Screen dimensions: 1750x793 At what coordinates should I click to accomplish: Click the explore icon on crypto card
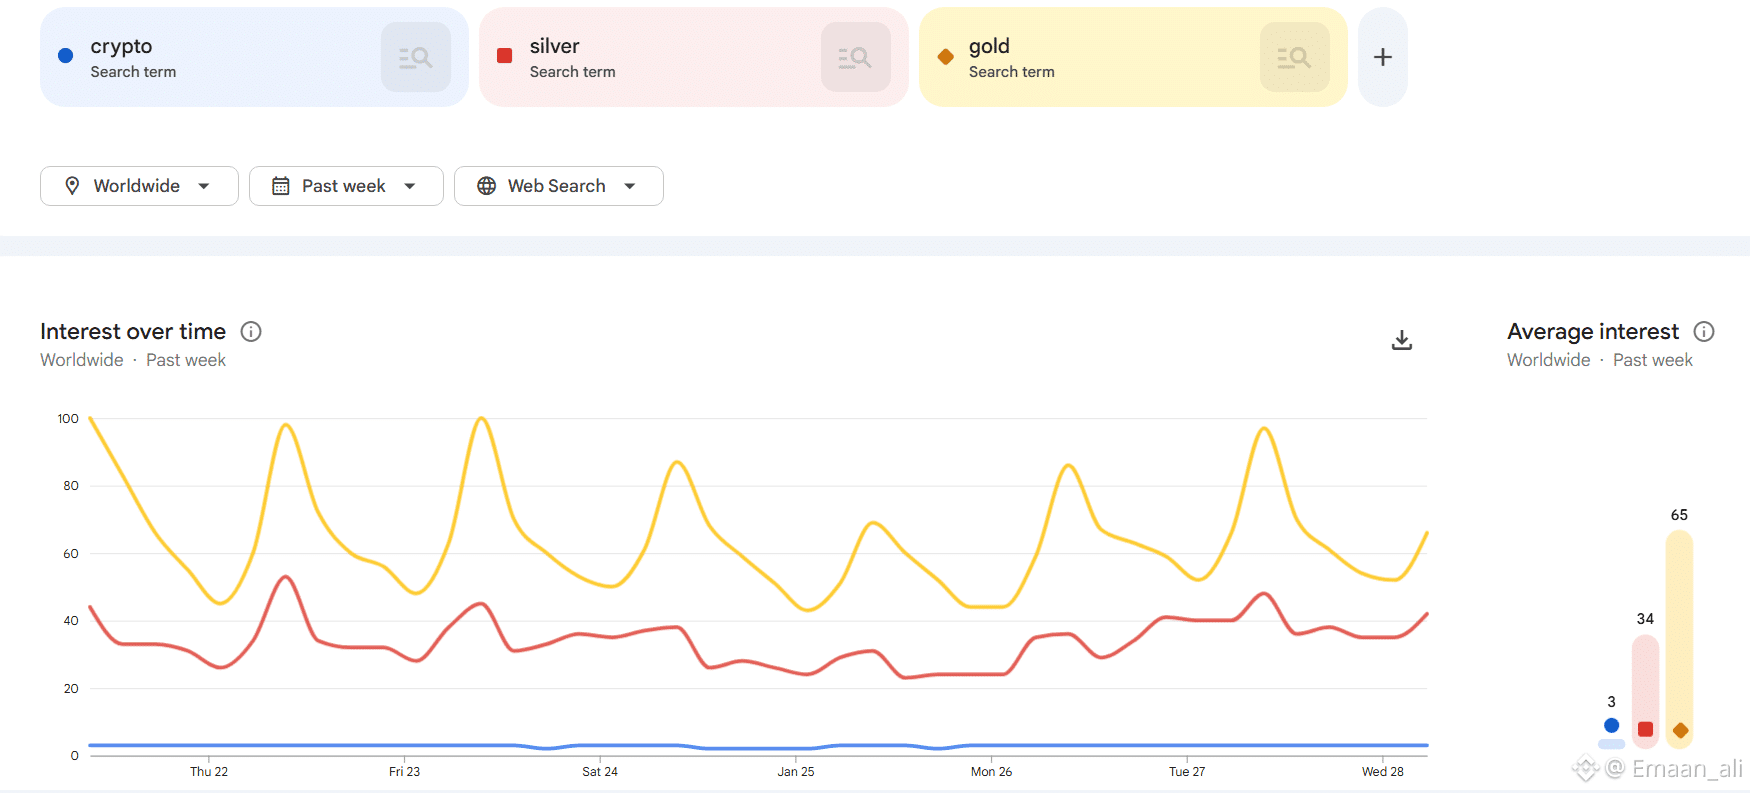point(415,57)
